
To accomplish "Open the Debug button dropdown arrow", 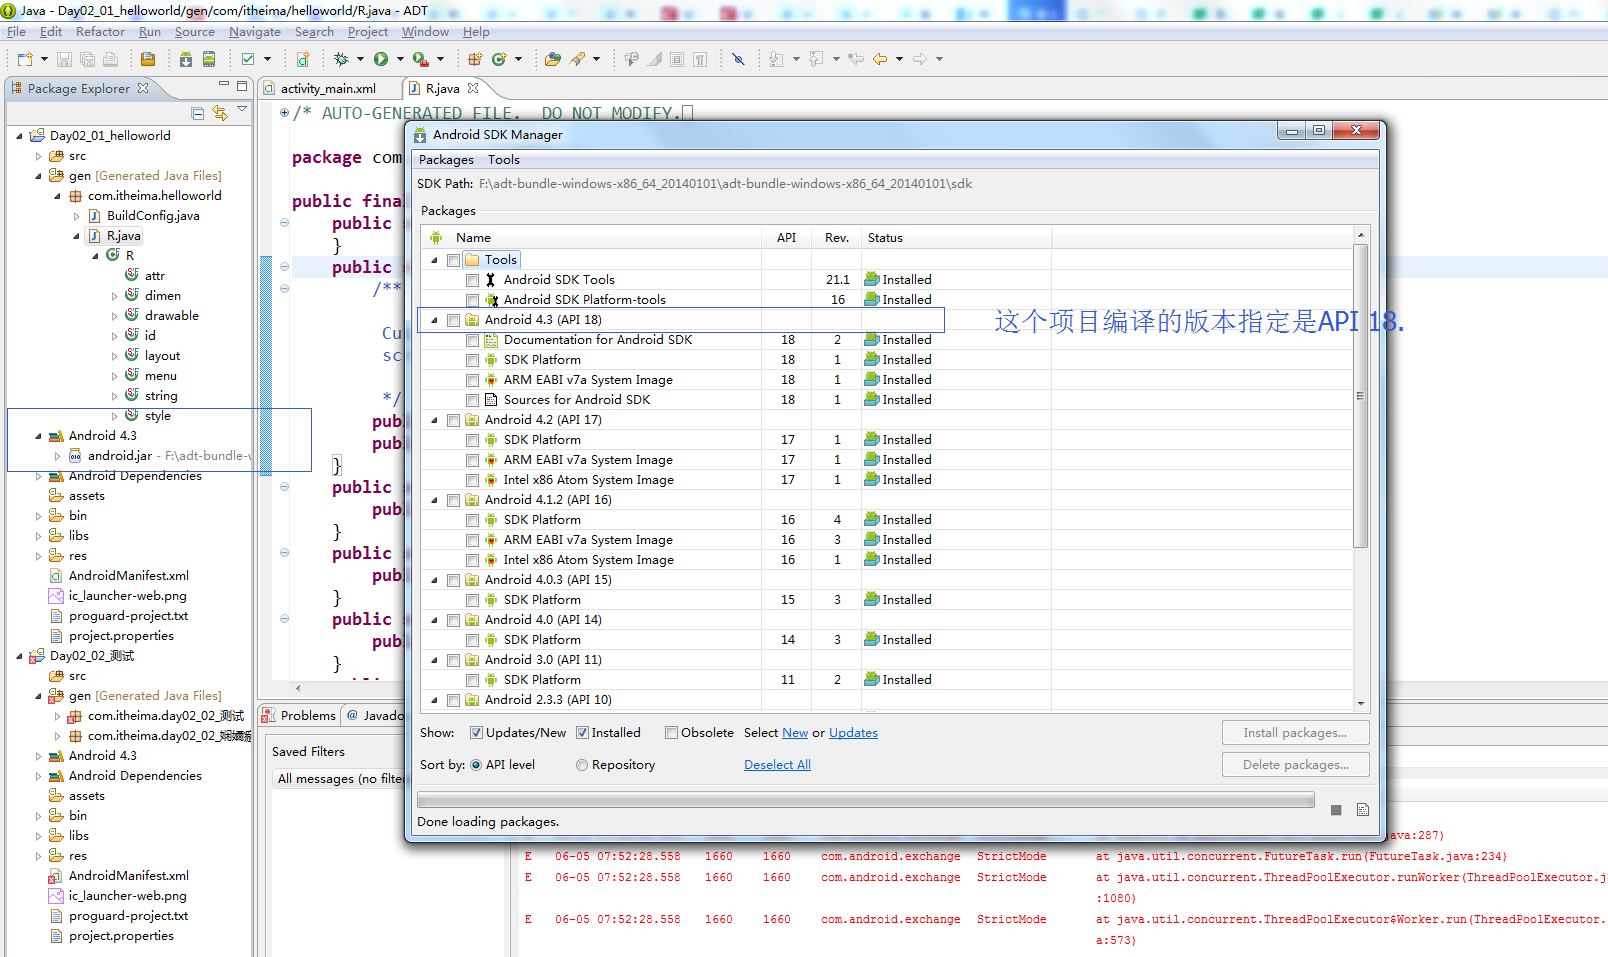I will point(360,59).
